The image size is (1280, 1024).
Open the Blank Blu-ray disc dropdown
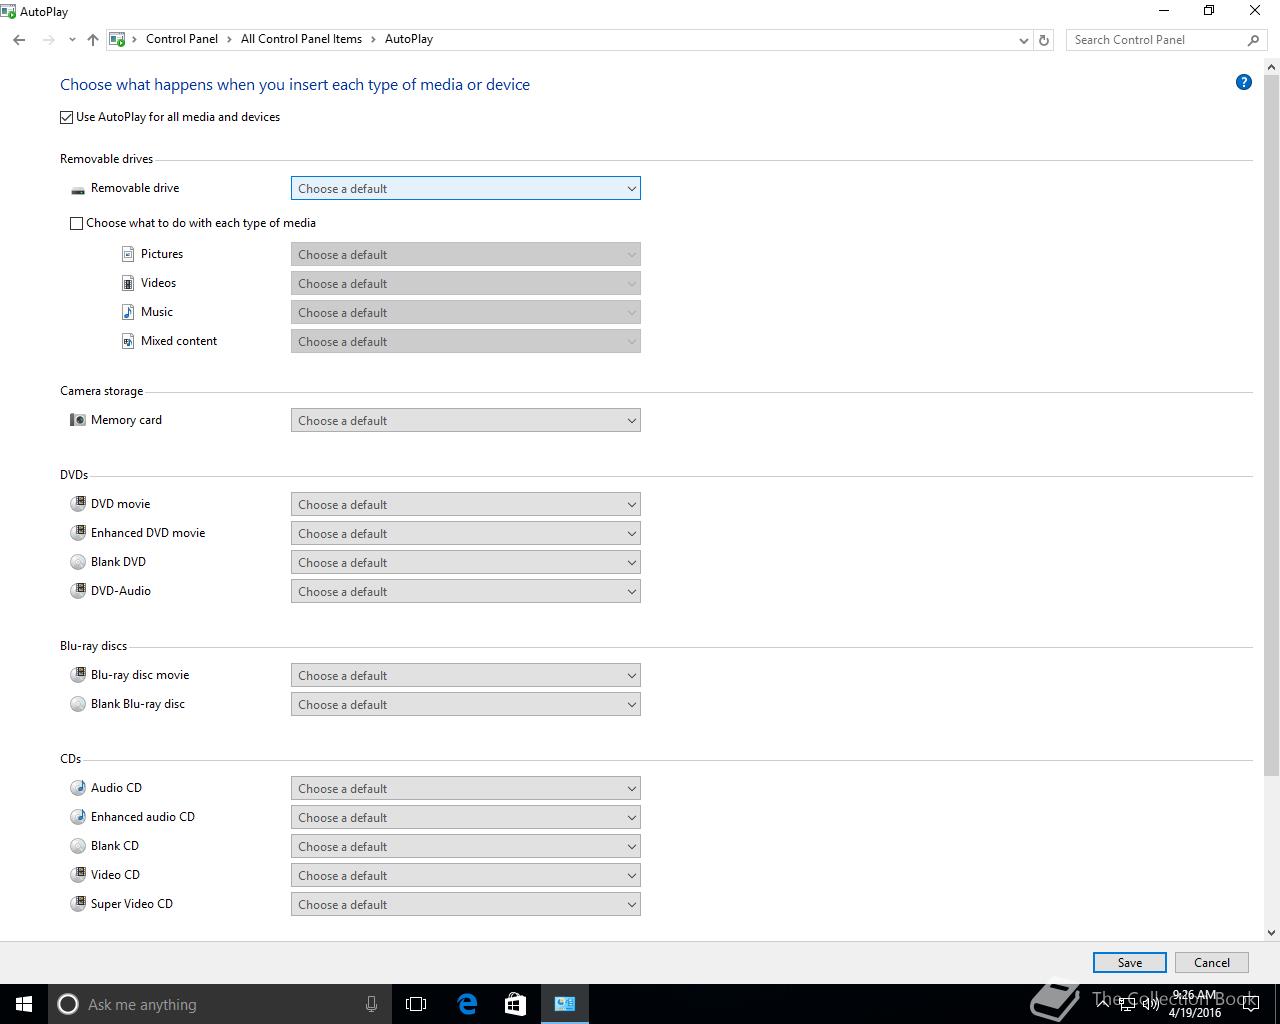pos(466,704)
